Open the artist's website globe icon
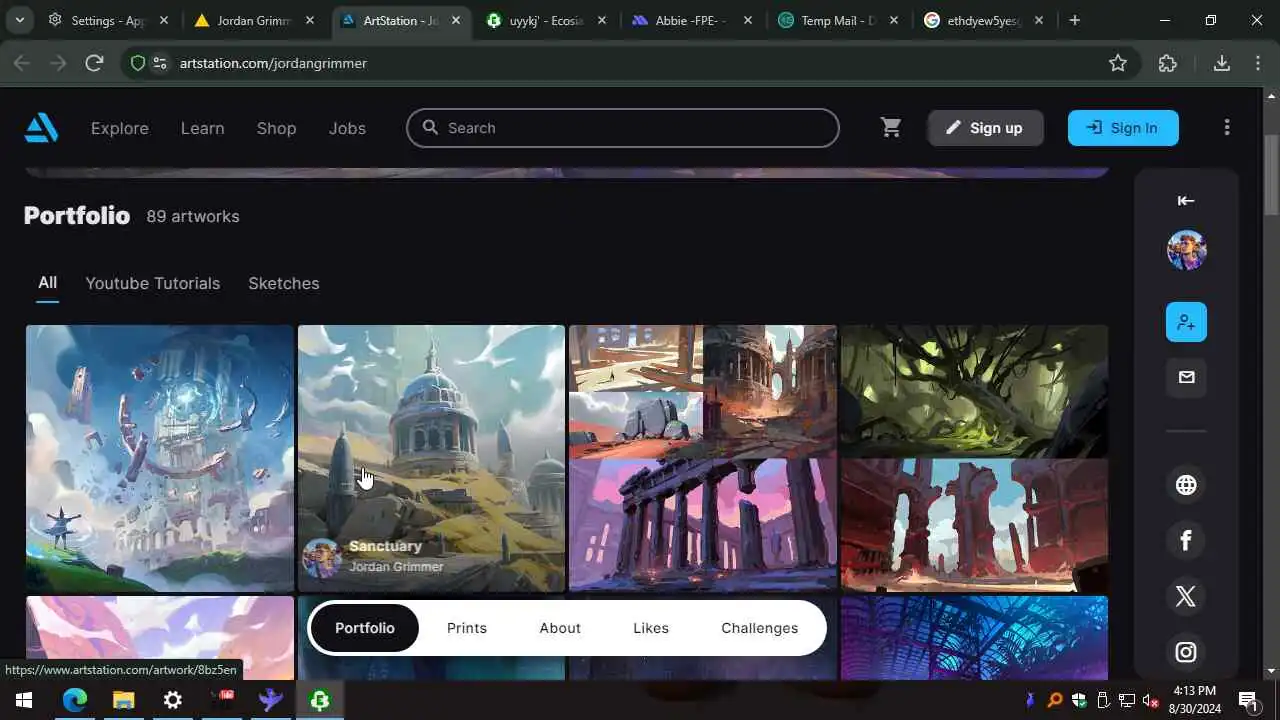The image size is (1280, 720). 1186,485
